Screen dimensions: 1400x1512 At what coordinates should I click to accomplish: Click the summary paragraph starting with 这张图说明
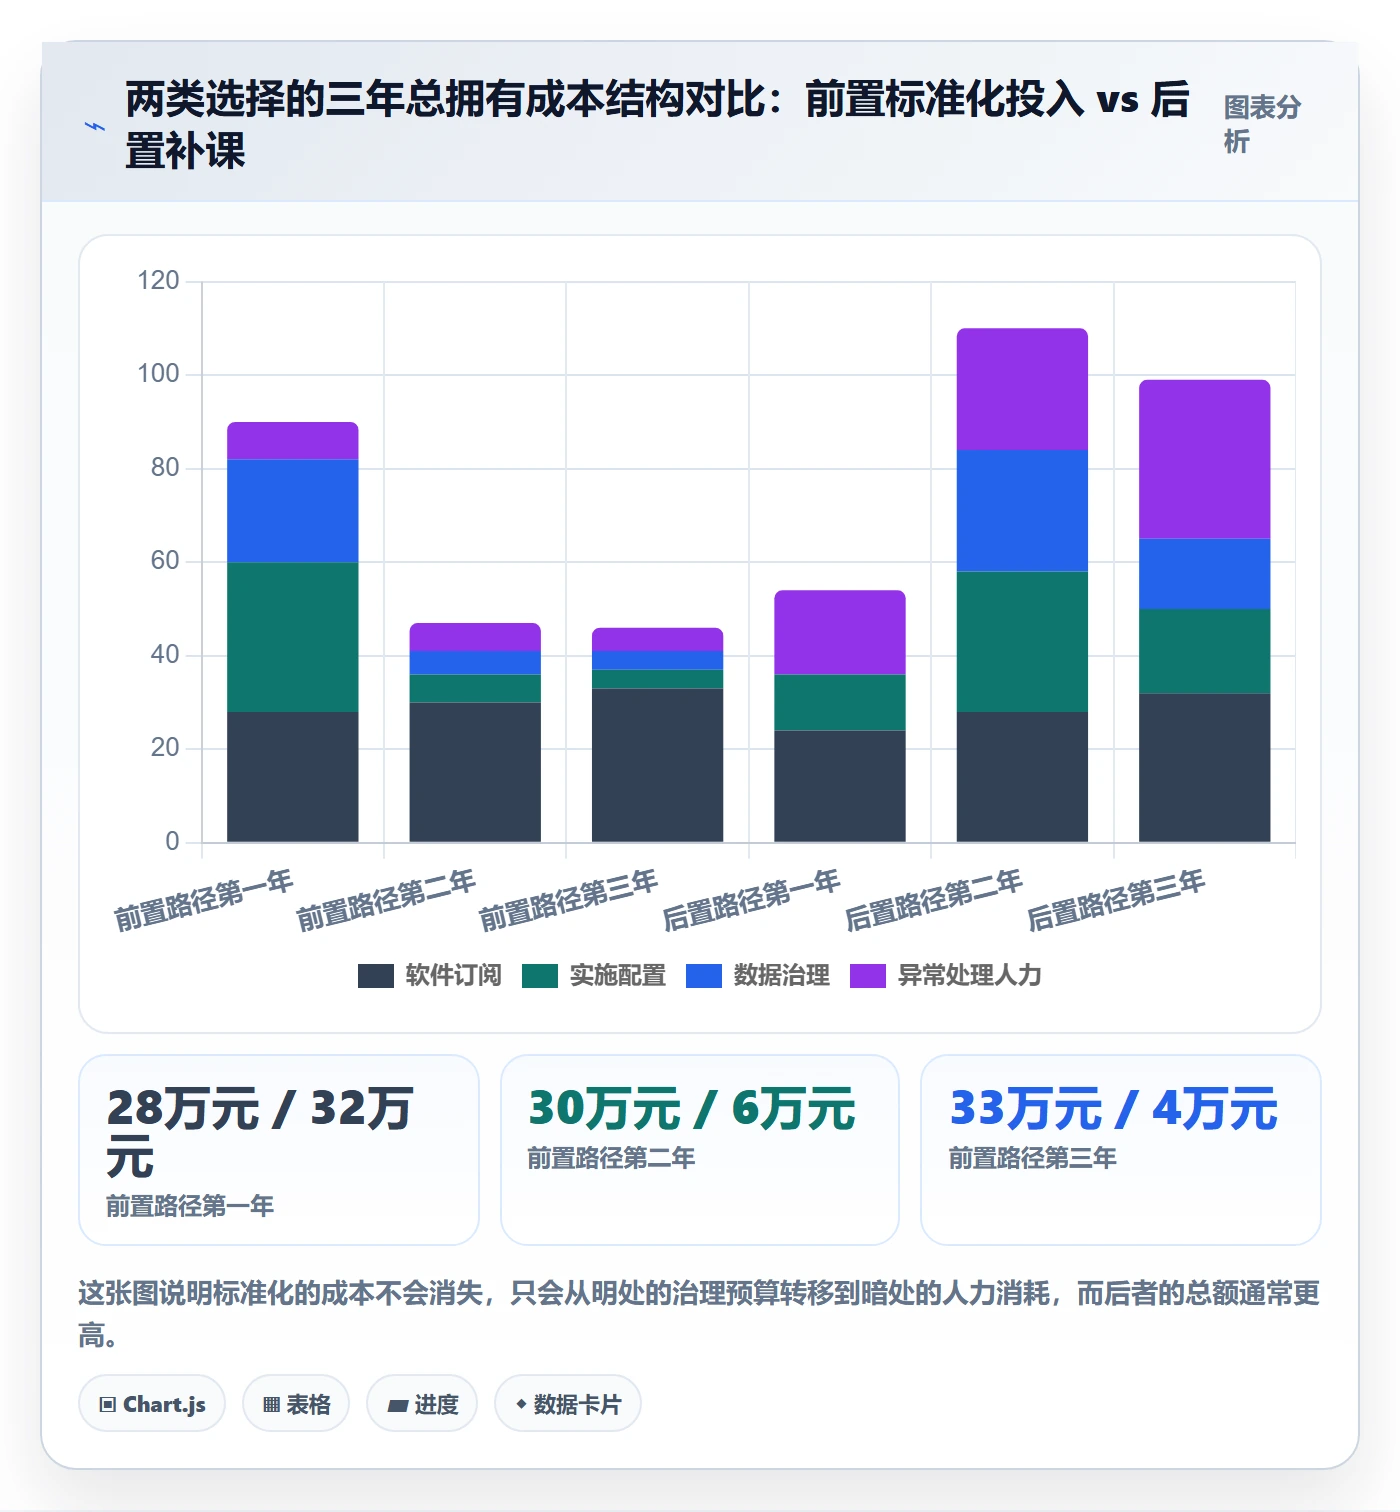[x=699, y=1314]
